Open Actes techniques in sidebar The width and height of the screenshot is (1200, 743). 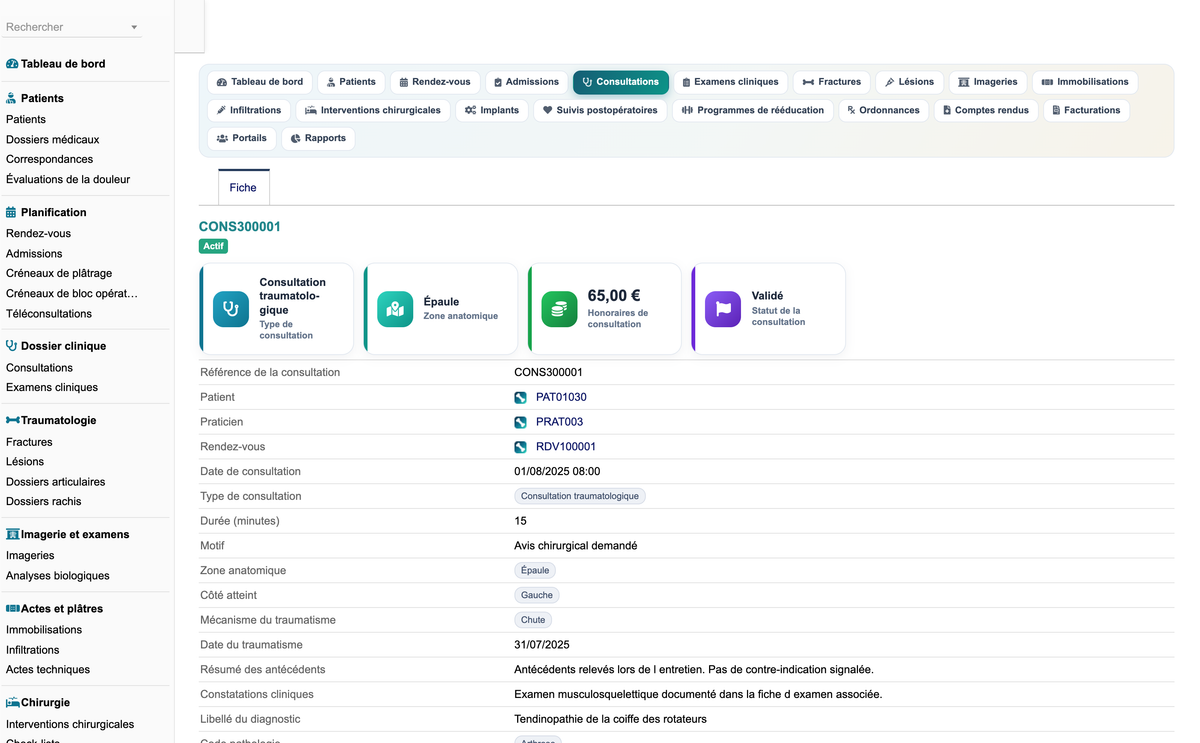coord(48,669)
